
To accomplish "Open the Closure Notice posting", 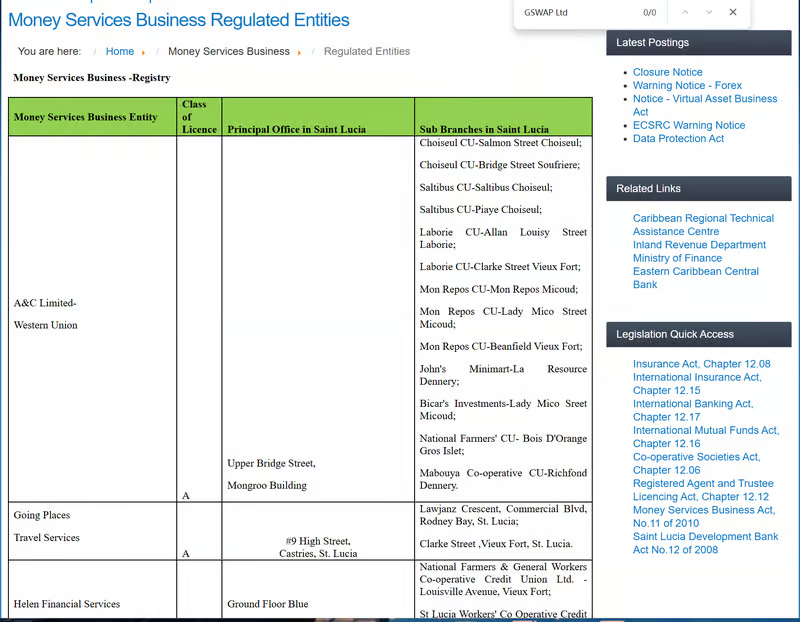I will tap(667, 72).
